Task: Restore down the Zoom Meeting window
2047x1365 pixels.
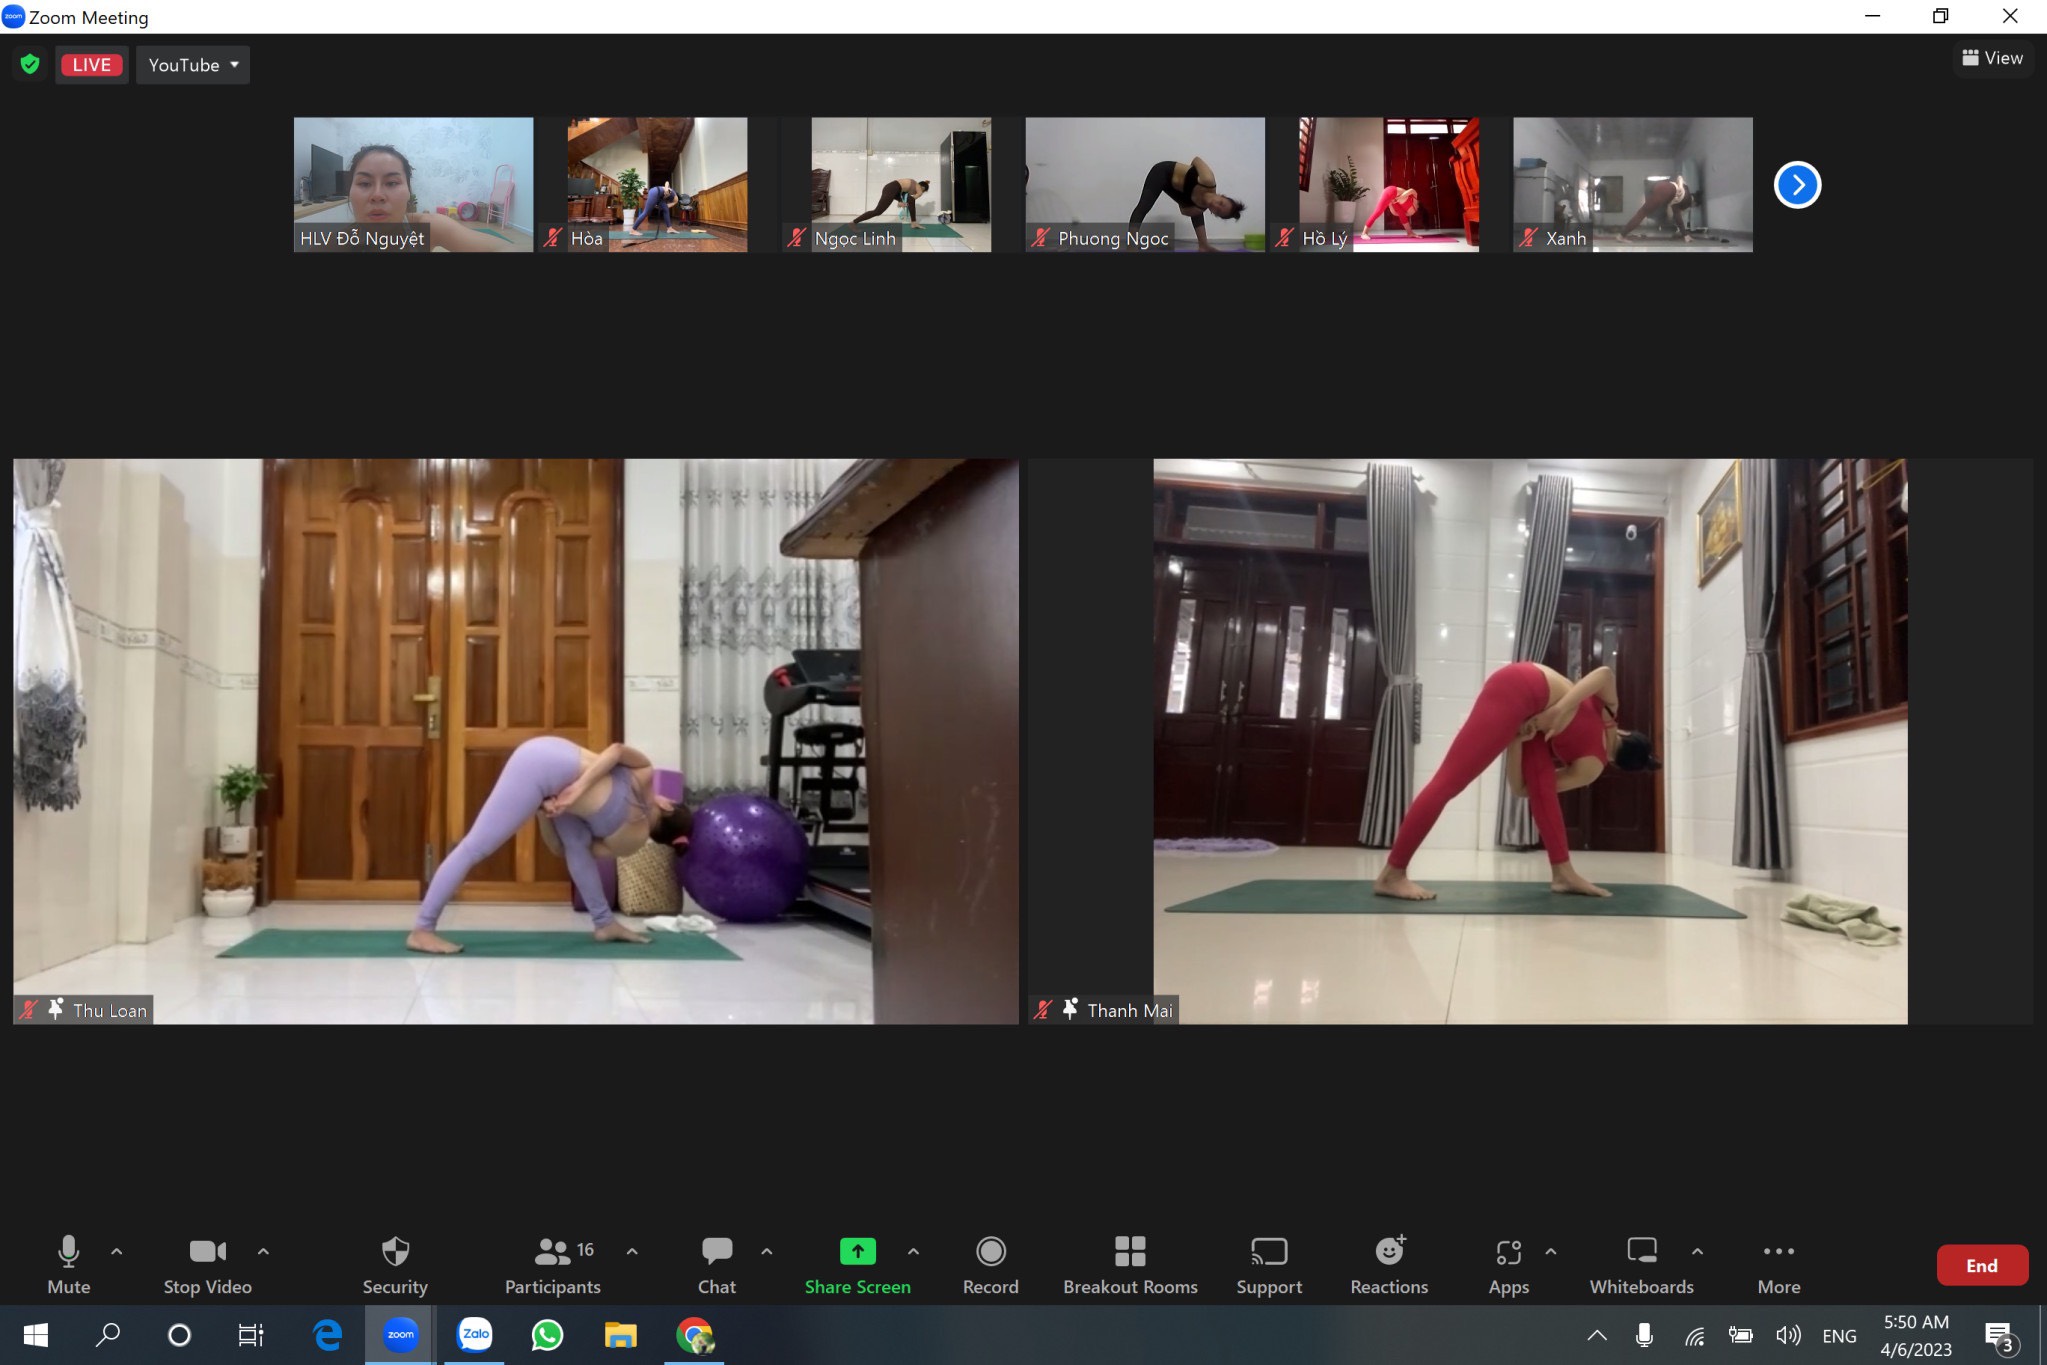Action: [x=1941, y=16]
